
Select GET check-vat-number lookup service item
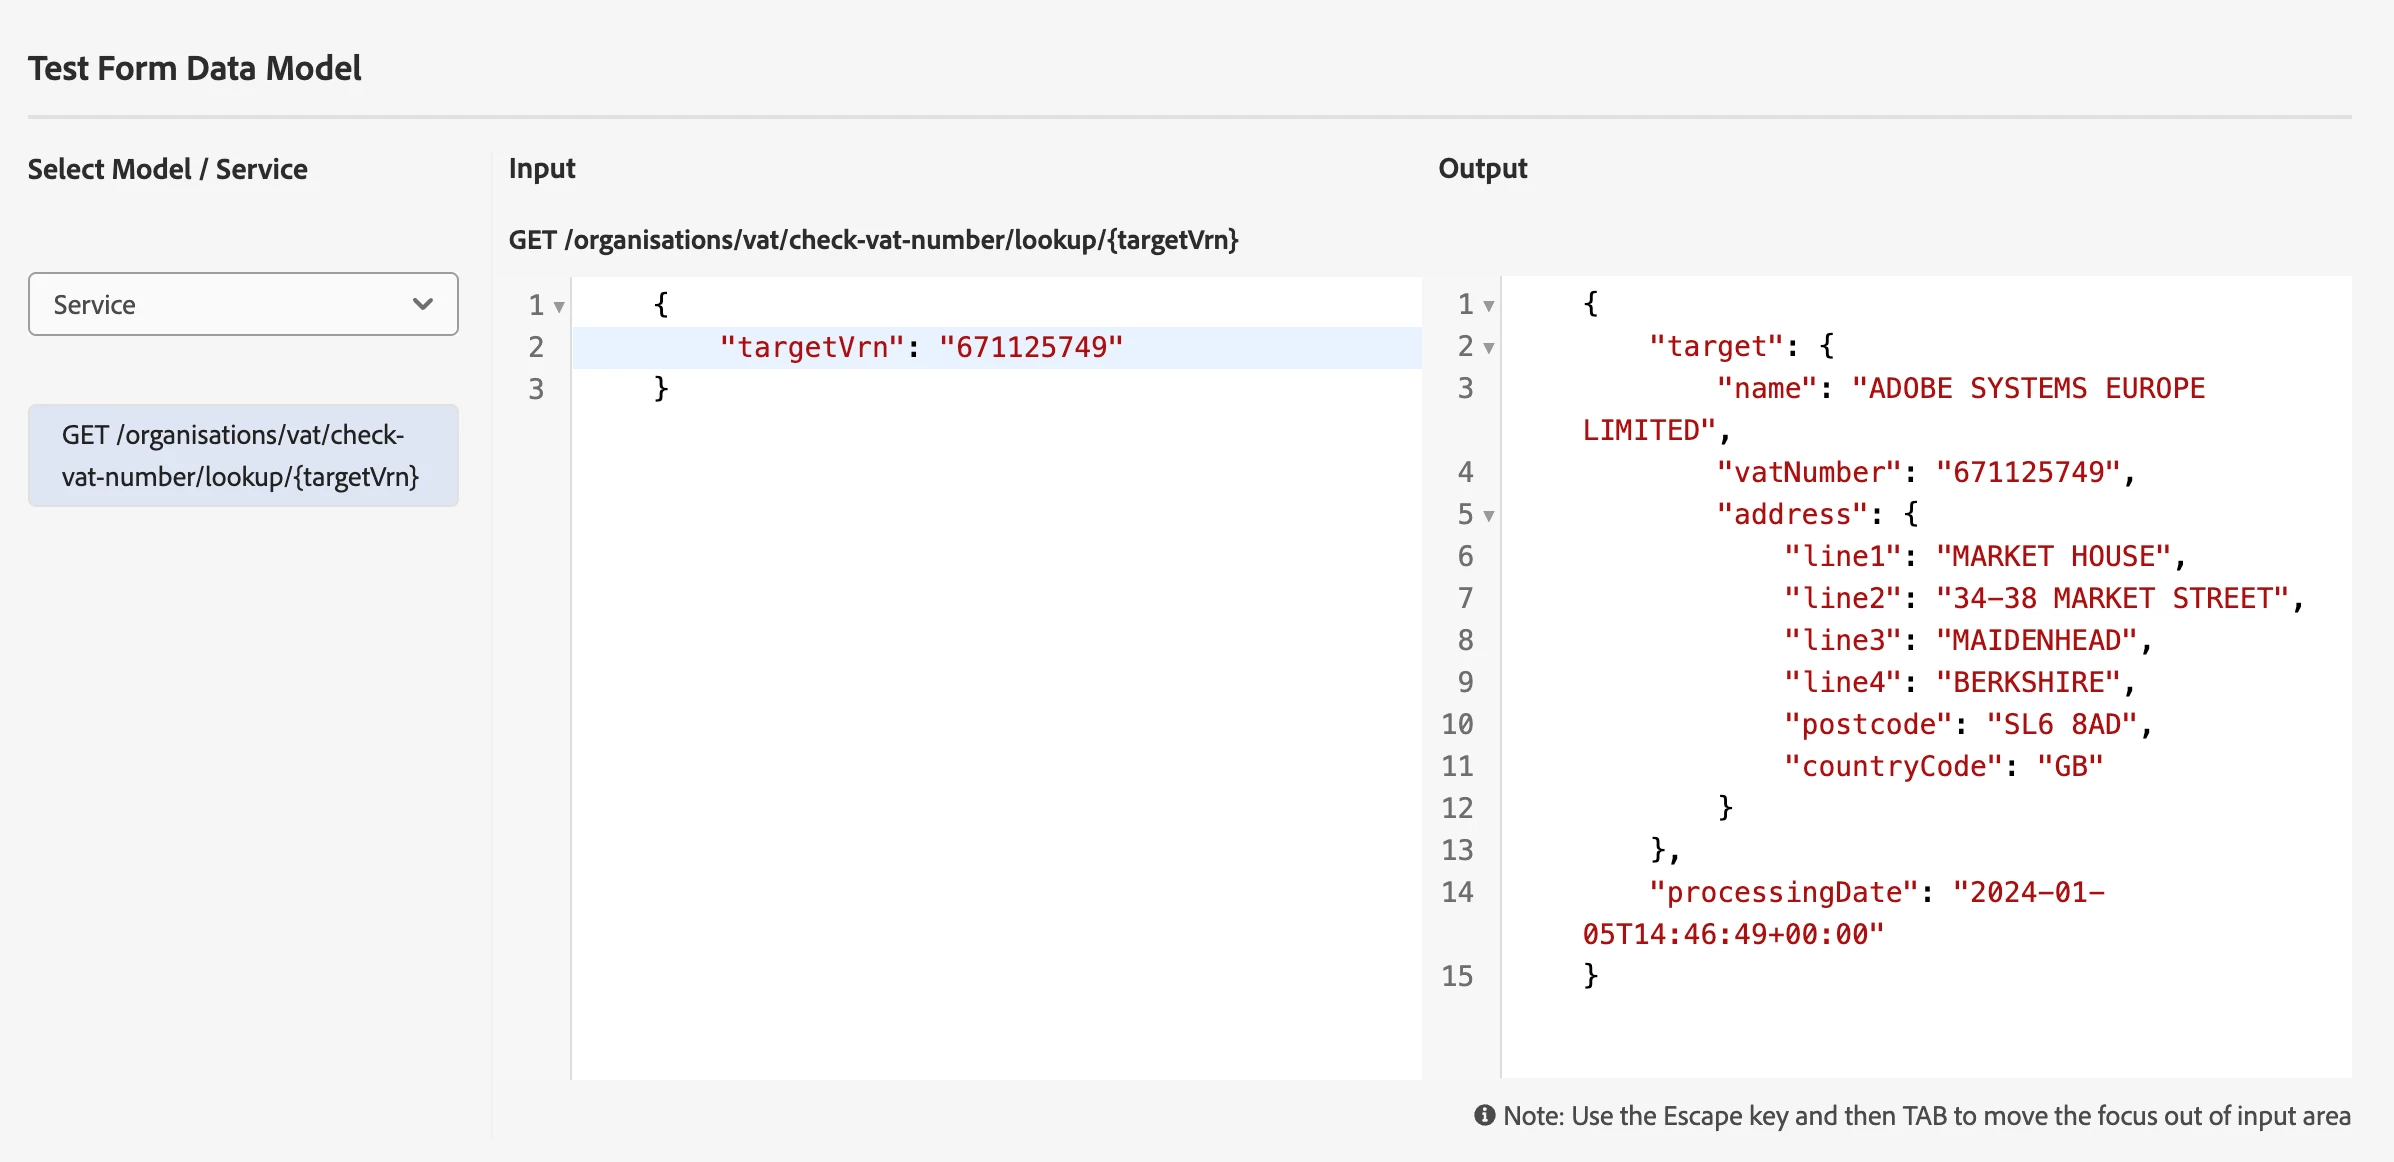[x=242, y=456]
